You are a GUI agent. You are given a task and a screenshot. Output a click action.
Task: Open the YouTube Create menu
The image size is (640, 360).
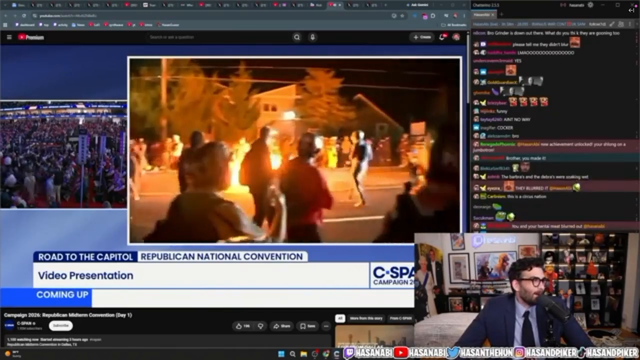422,37
